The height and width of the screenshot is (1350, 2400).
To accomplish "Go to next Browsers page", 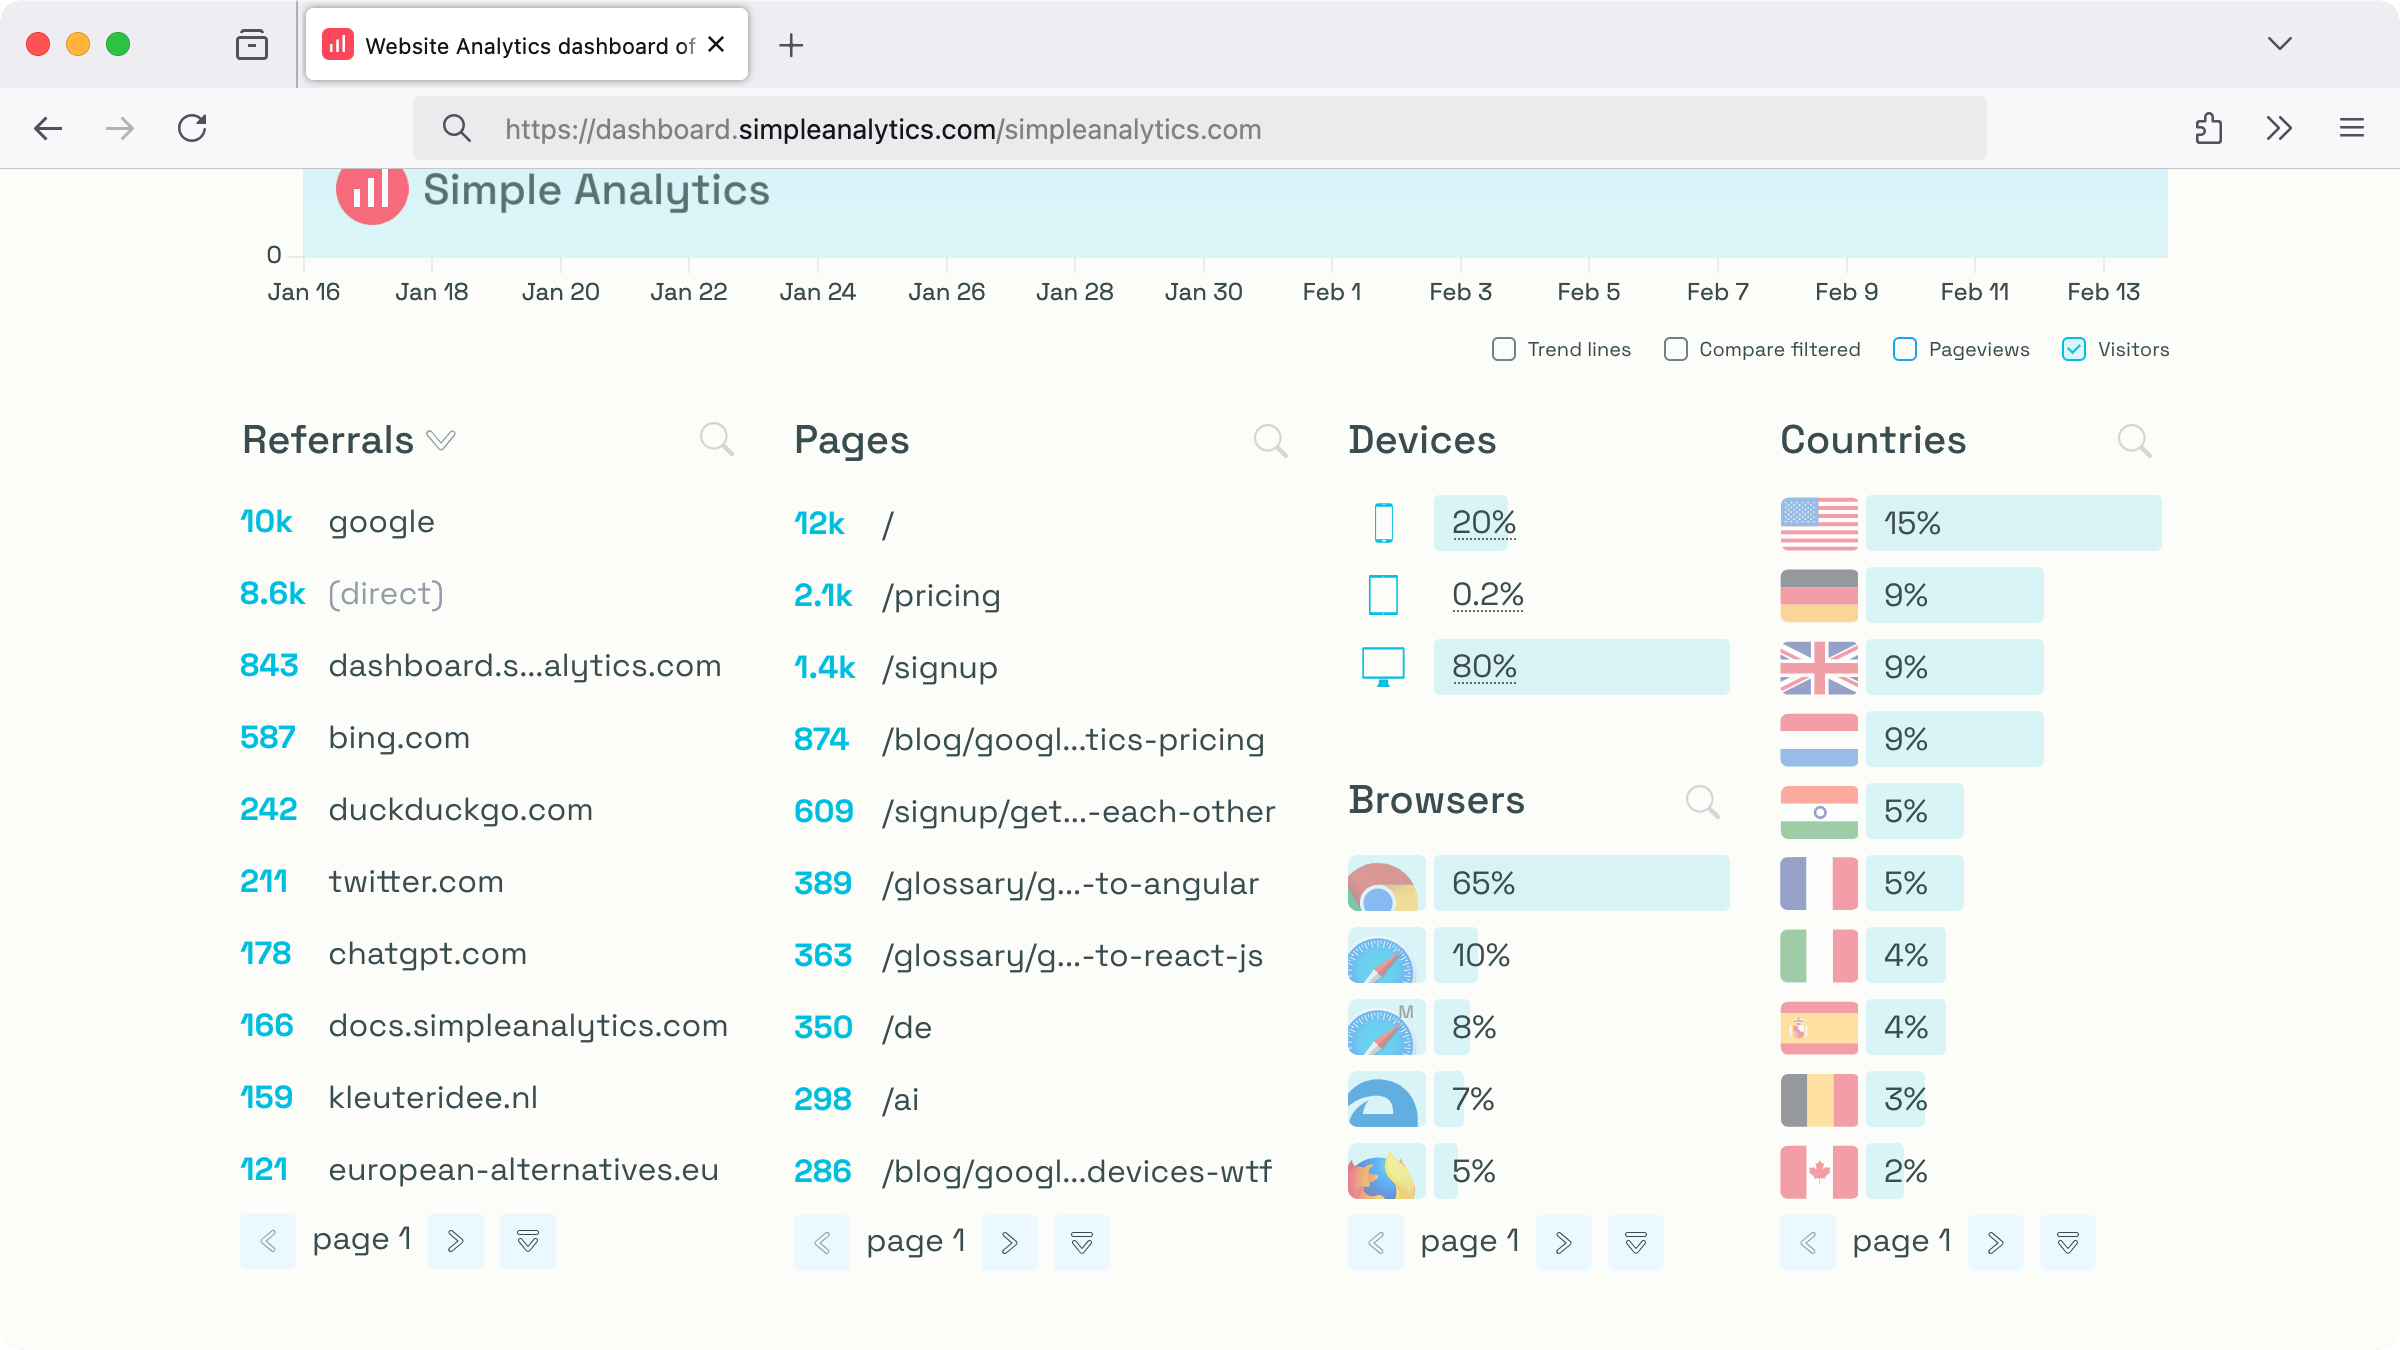I will tap(1564, 1243).
